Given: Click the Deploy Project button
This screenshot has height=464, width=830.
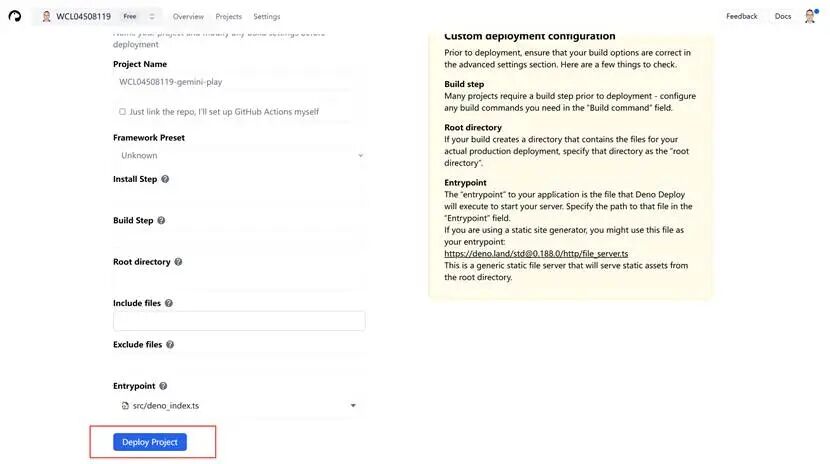Looking at the screenshot, I should click(x=150, y=442).
